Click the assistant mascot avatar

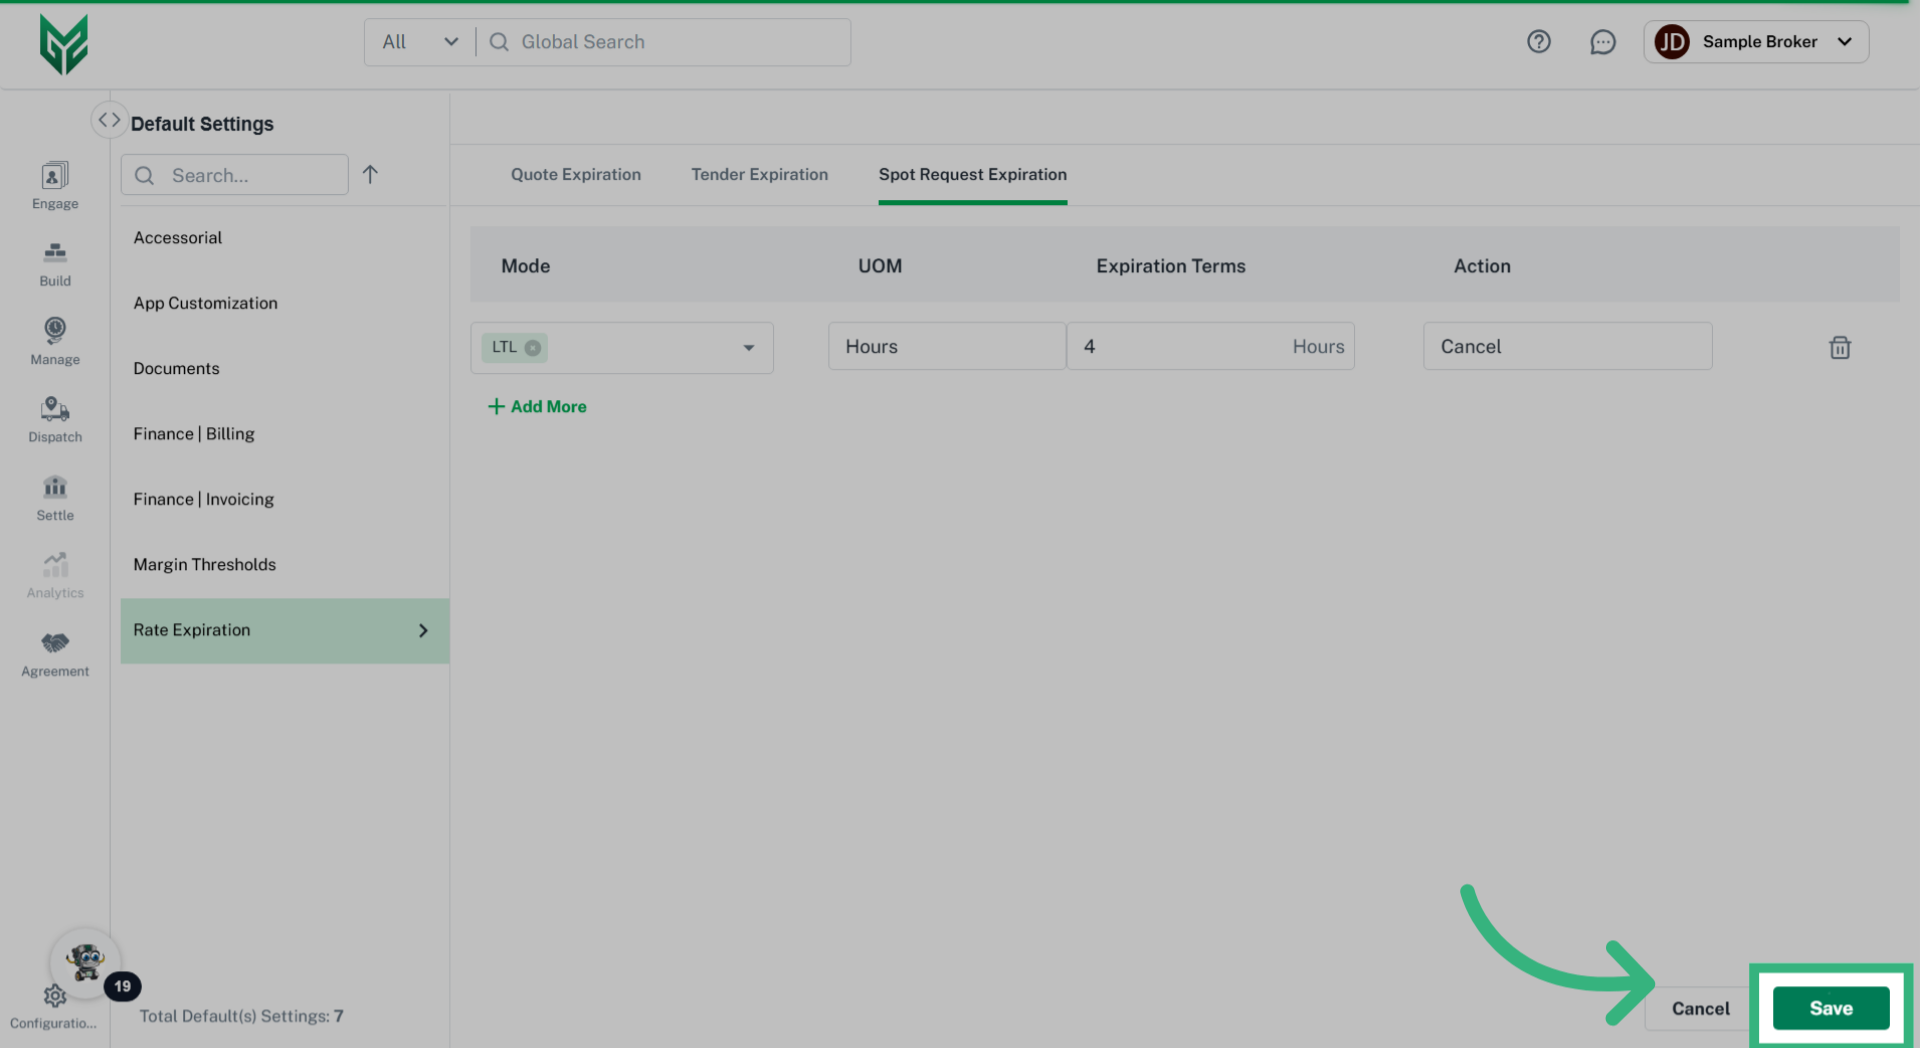coord(85,963)
